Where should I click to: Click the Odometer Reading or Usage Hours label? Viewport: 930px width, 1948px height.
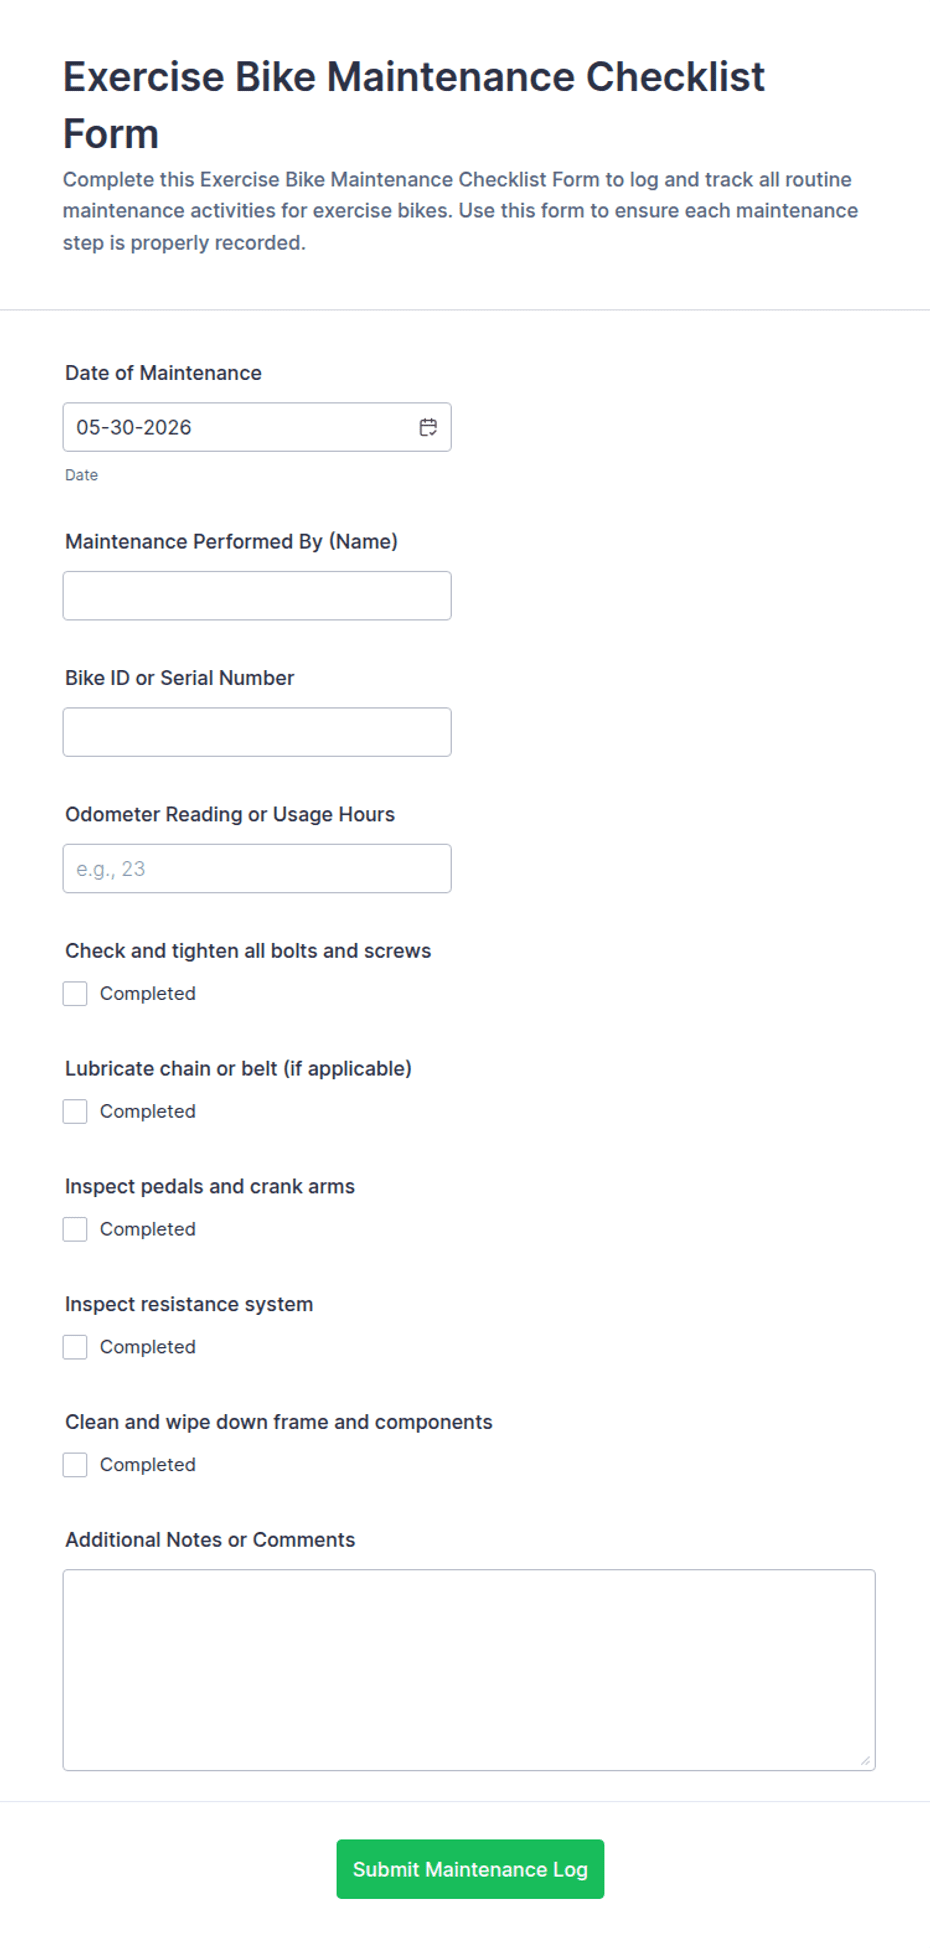point(230,814)
